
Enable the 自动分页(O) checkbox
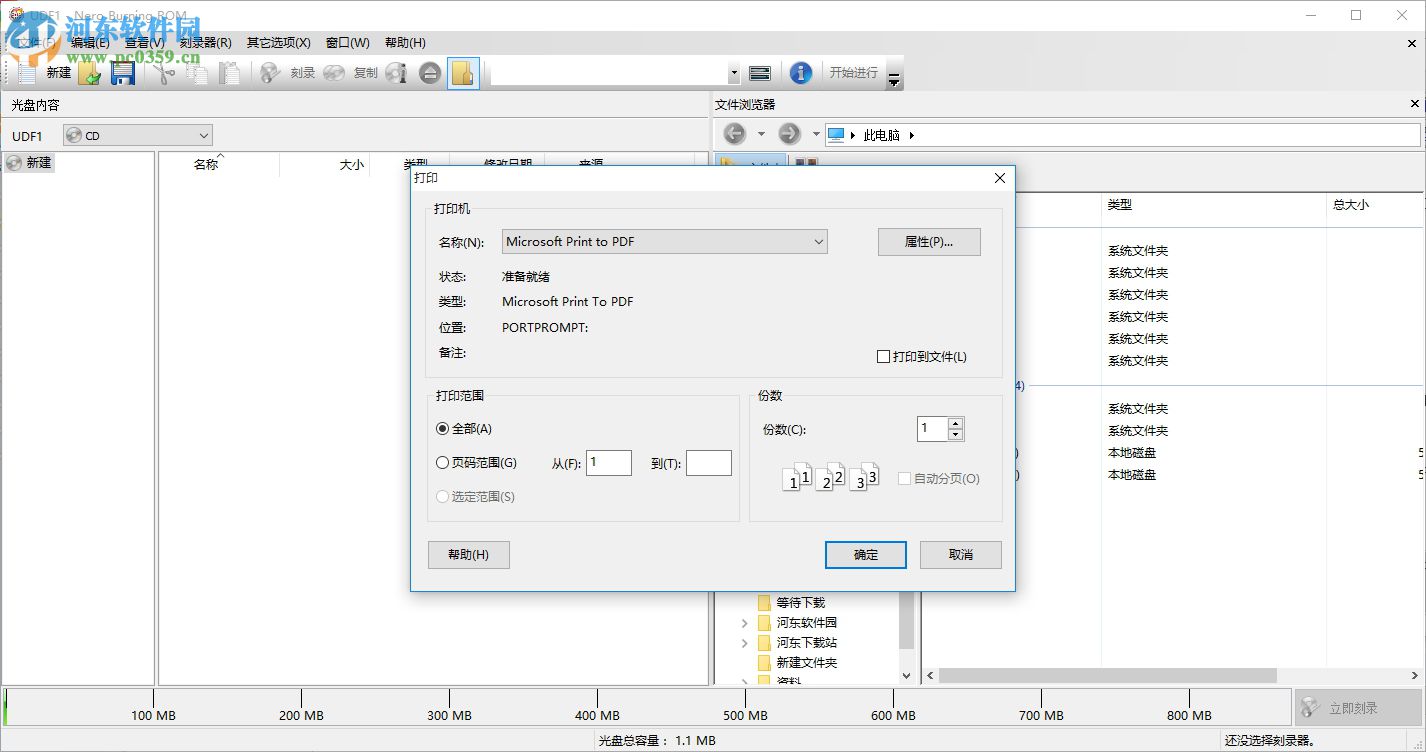pyautogui.click(x=904, y=478)
